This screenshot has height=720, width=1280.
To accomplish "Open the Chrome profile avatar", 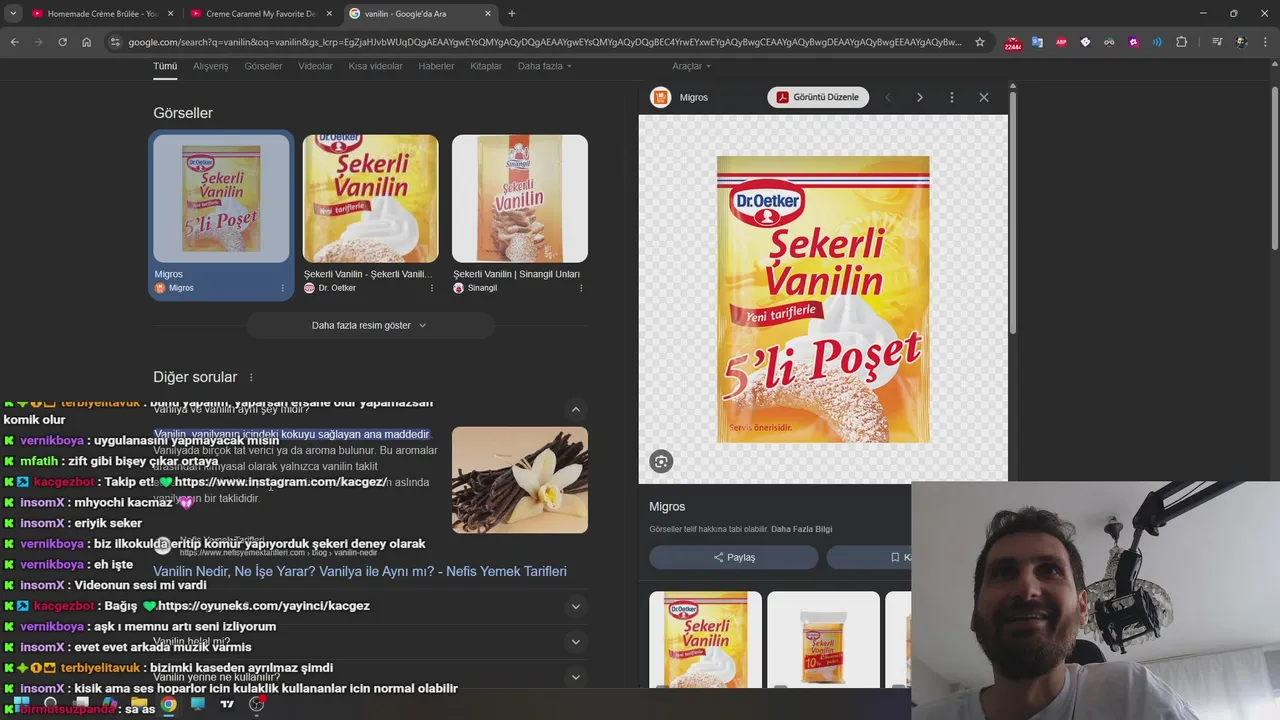I will click(x=1241, y=42).
